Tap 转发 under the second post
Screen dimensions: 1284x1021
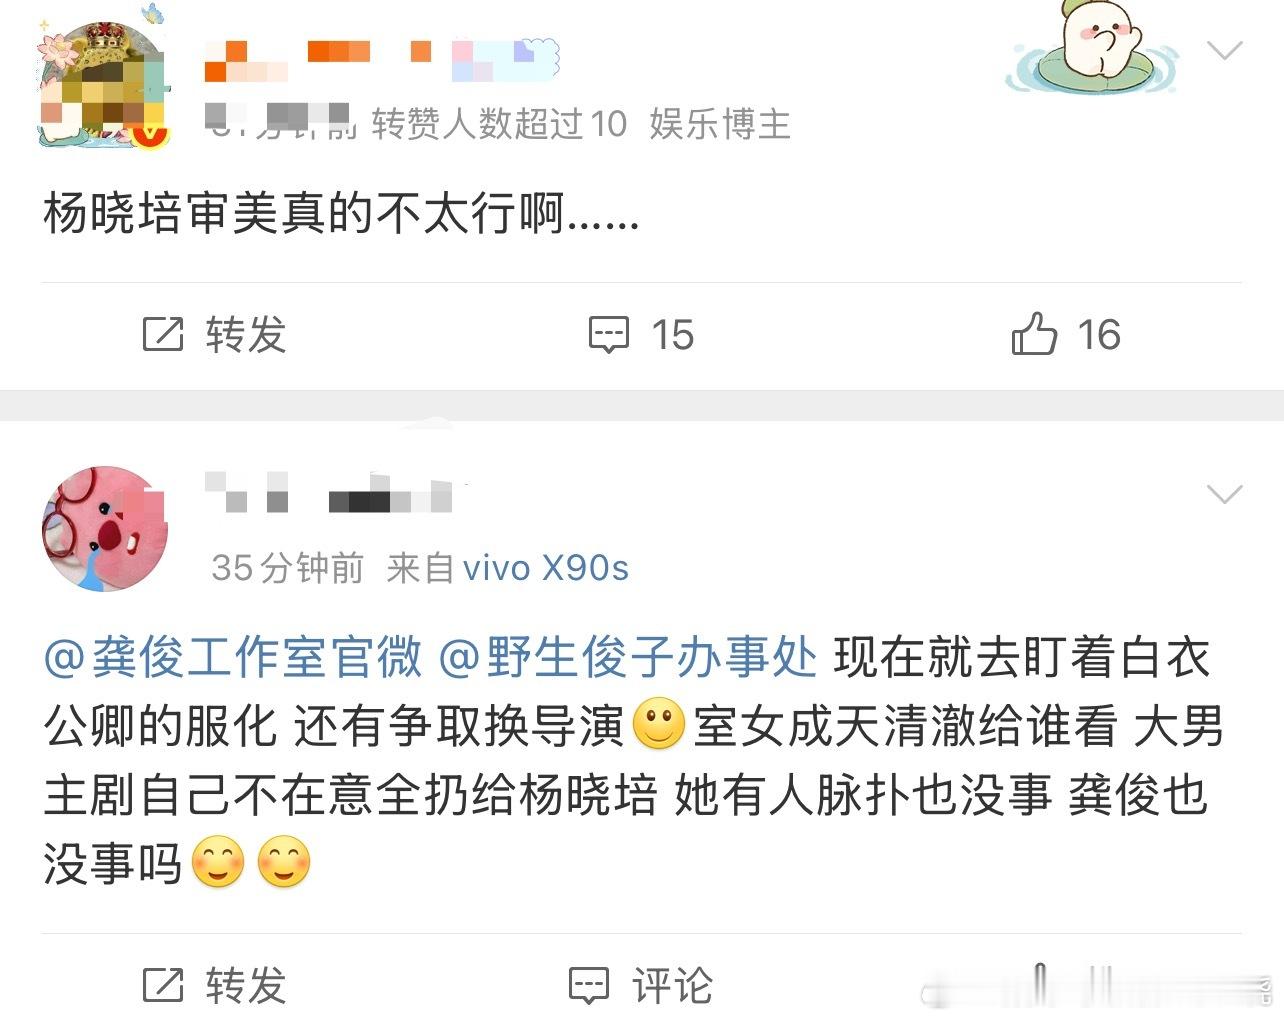coord(245,986)
